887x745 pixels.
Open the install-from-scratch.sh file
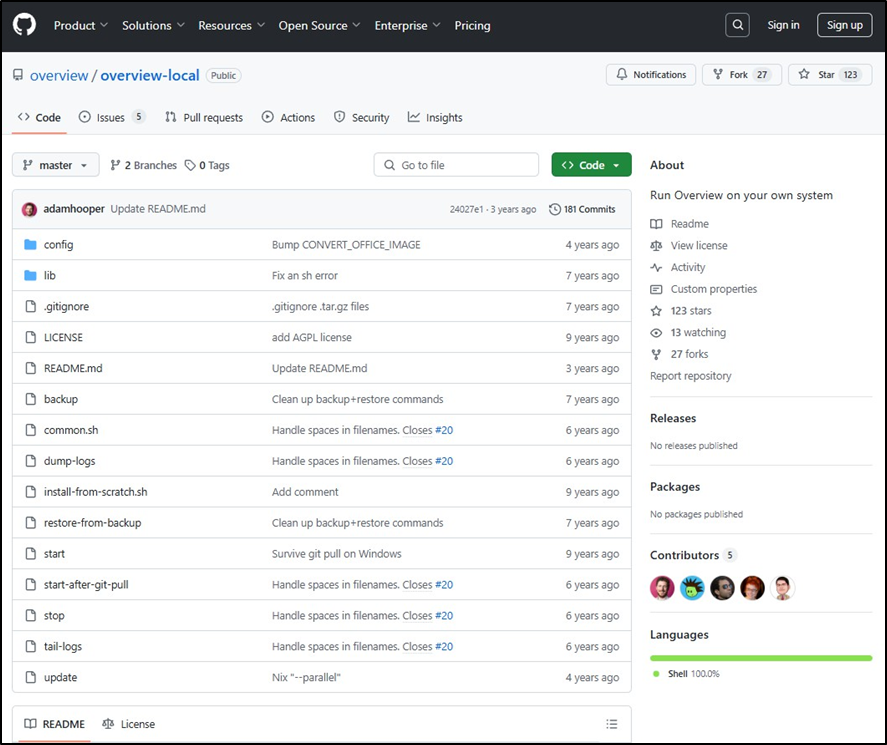point(95,492)
